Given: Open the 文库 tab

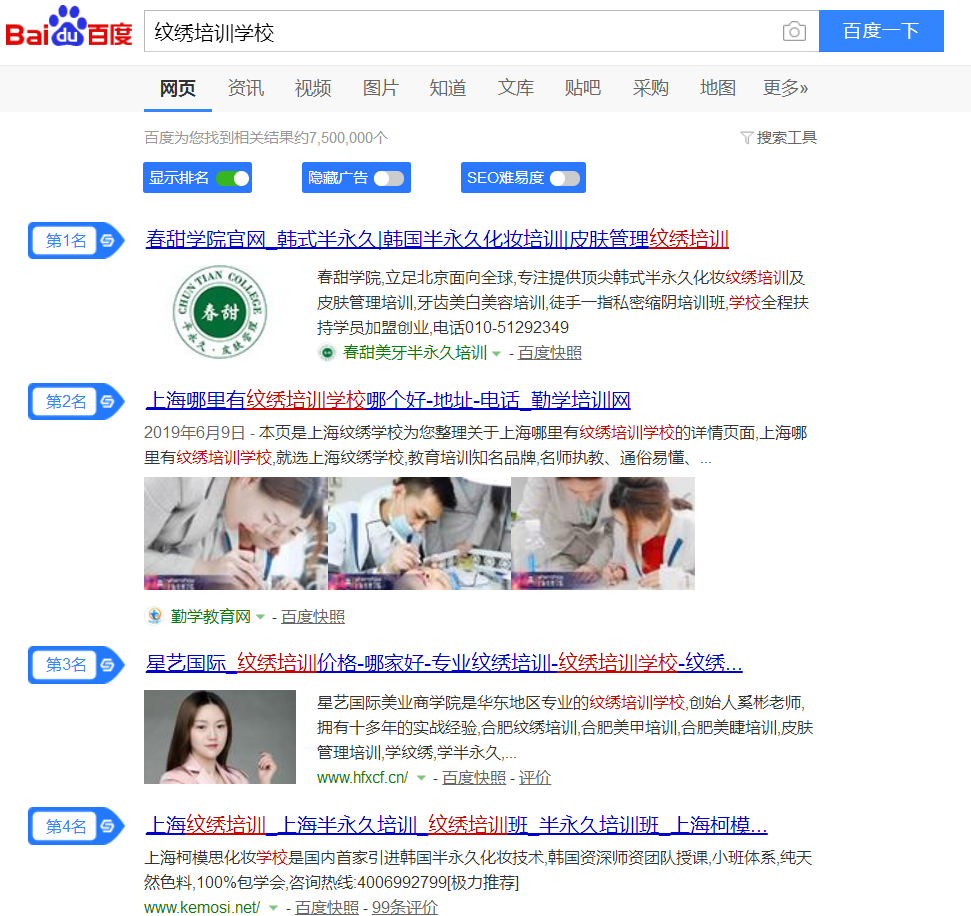Looking at the screenshot, I should tap(516, 88).
